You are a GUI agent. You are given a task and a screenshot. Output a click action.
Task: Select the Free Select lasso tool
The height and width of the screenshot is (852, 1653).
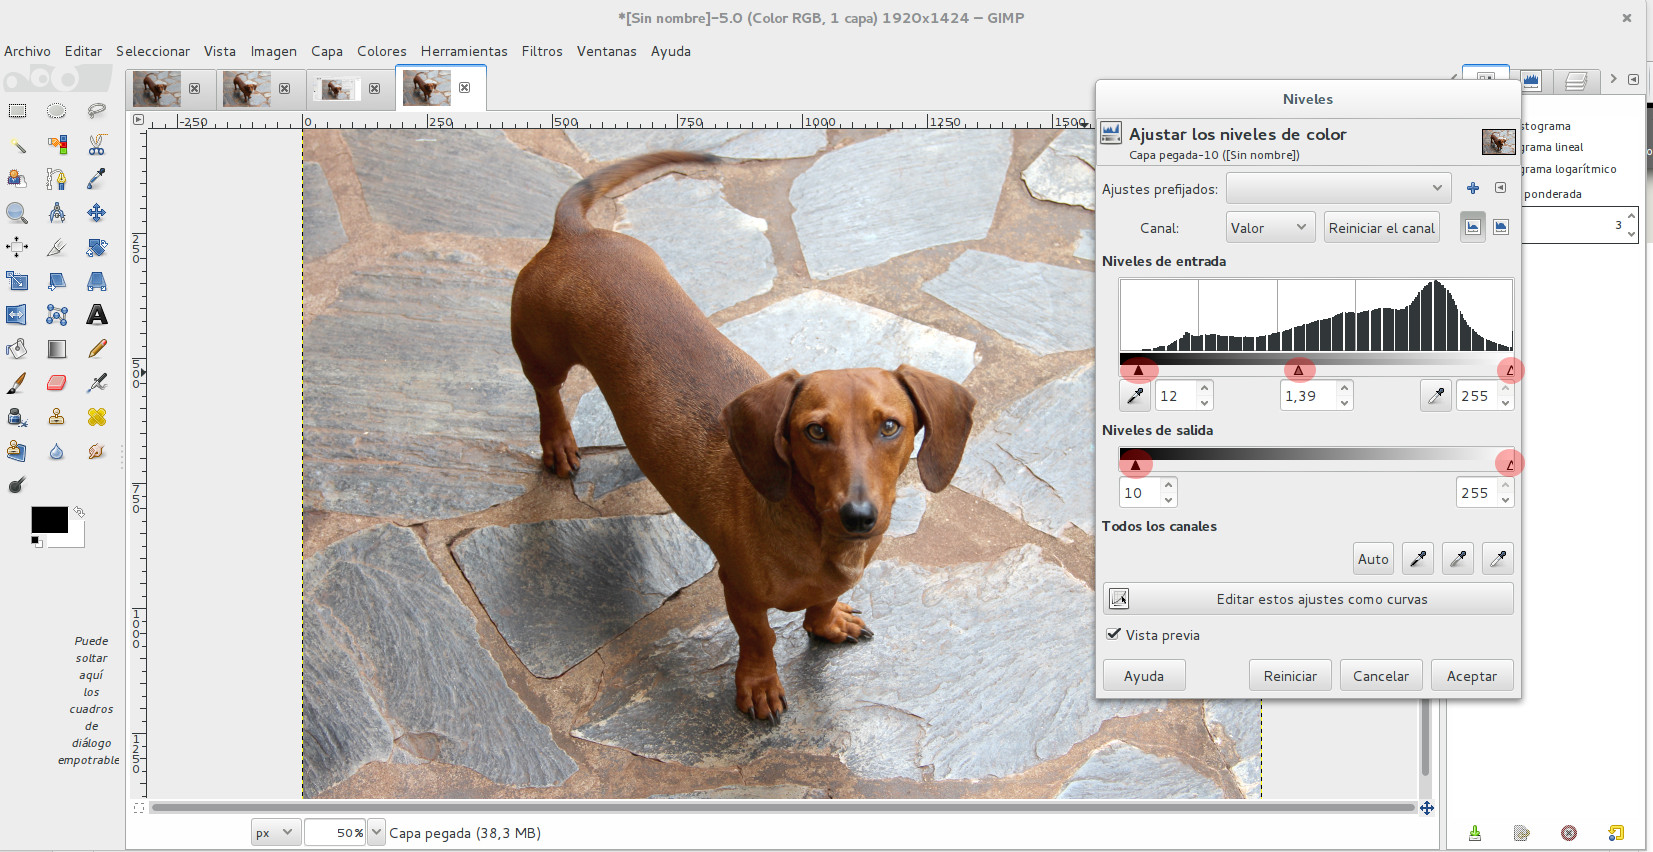point(97,111)
